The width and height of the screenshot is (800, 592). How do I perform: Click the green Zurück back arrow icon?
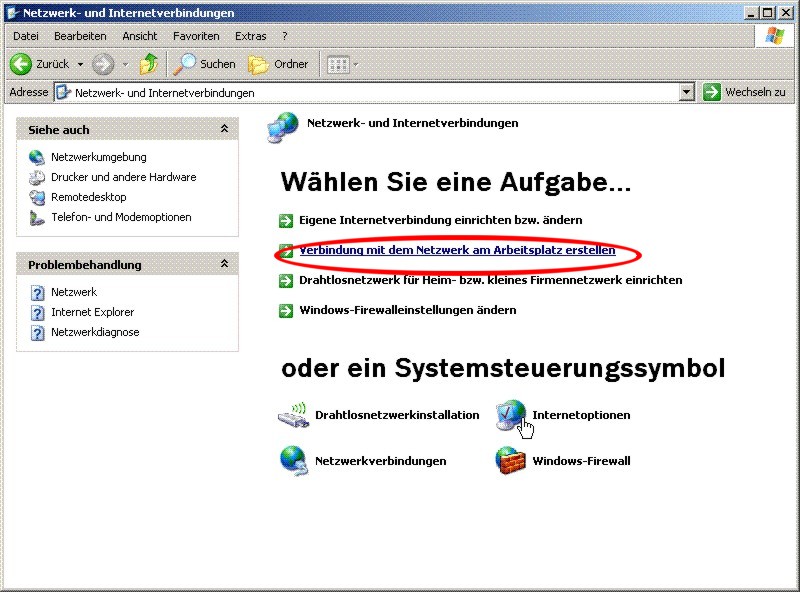21,64
